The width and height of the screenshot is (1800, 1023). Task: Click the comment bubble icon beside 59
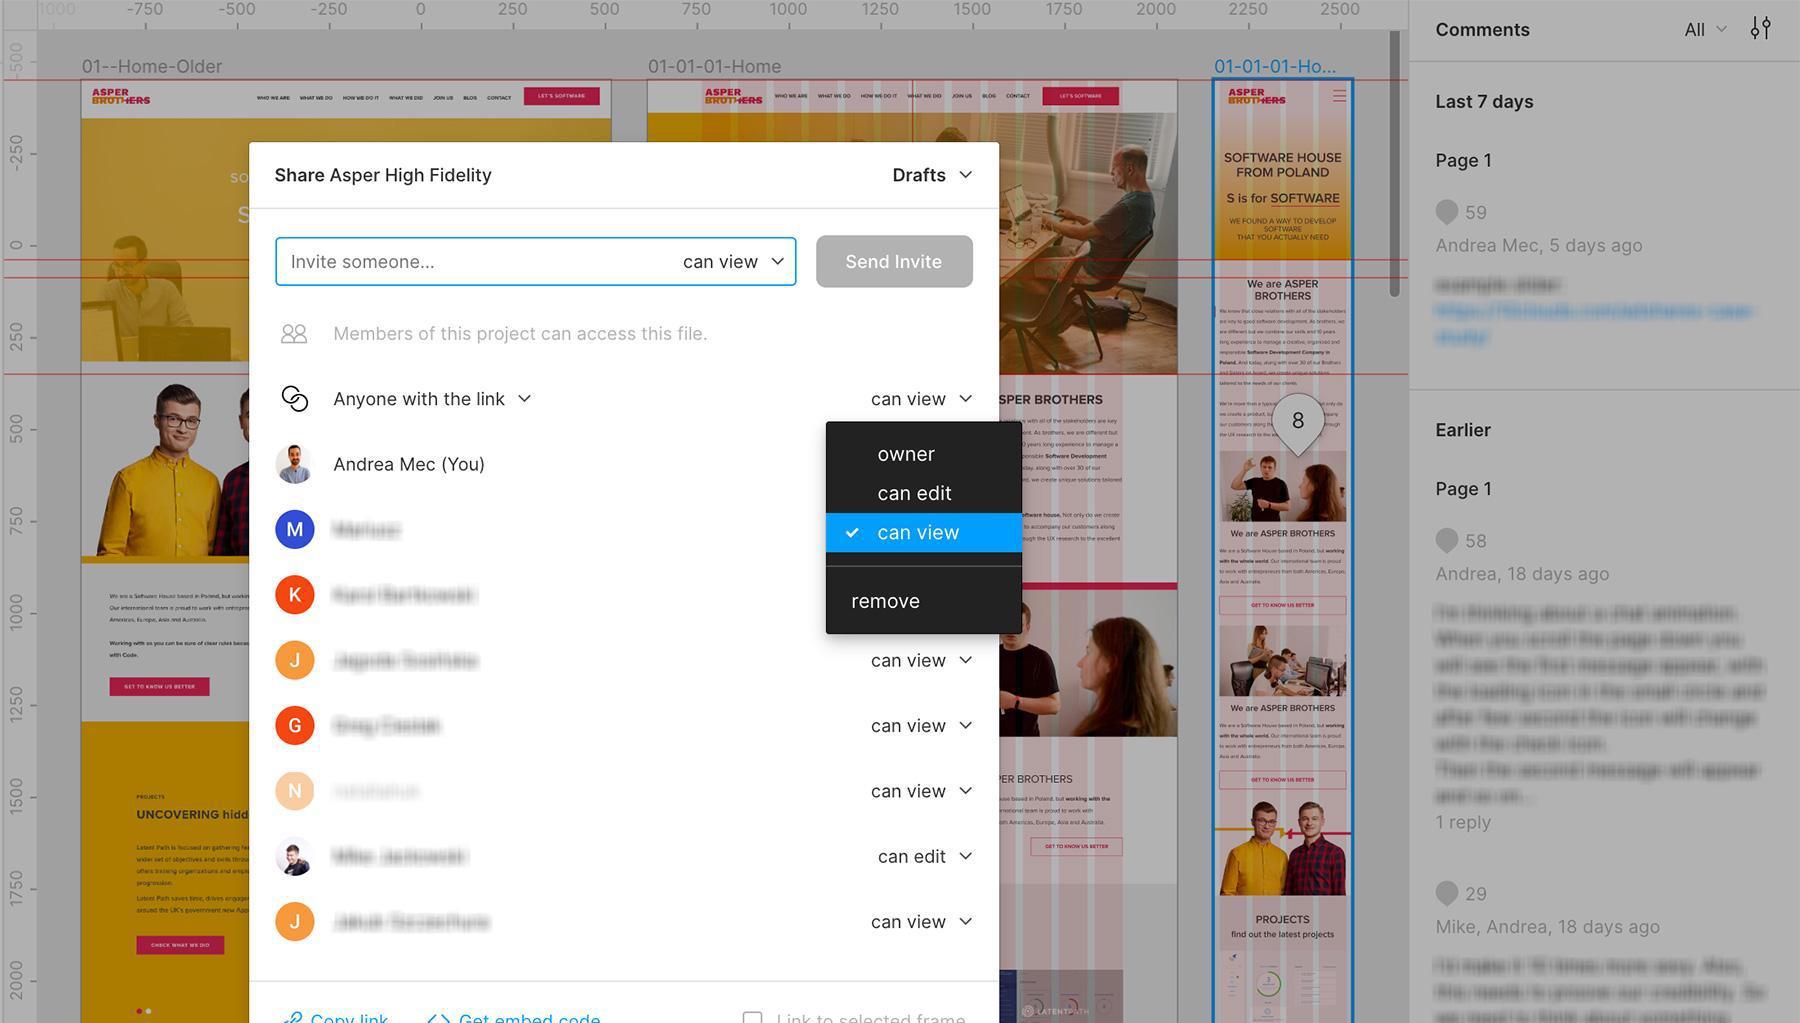point(1446,211)
